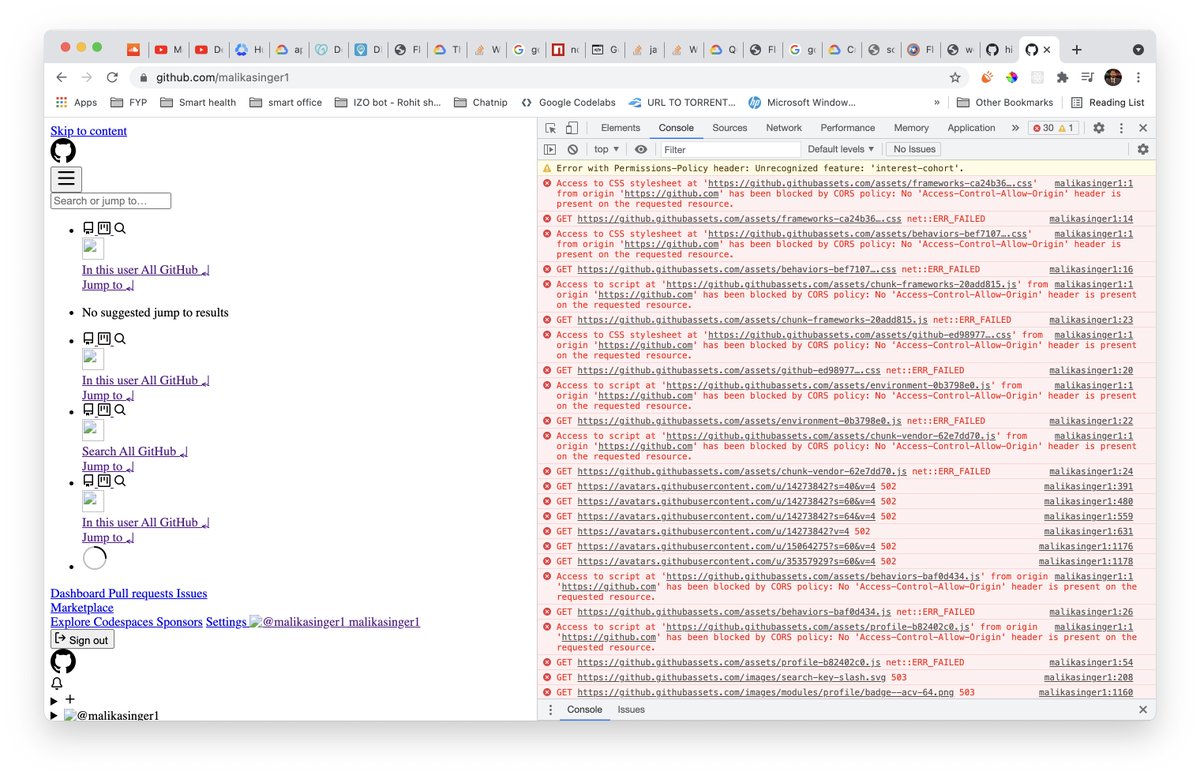Click the 'No suggested jump to results' text
This screenshot has height=779, width=1200.
click(x=155, y=312)
